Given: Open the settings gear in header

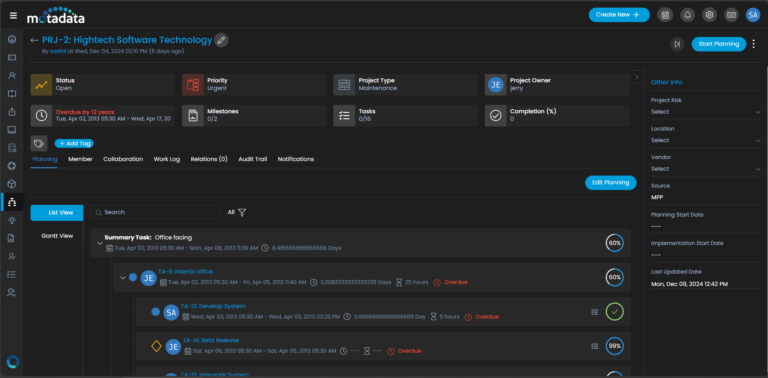Looking at the screenshot, I should (709, 15).
